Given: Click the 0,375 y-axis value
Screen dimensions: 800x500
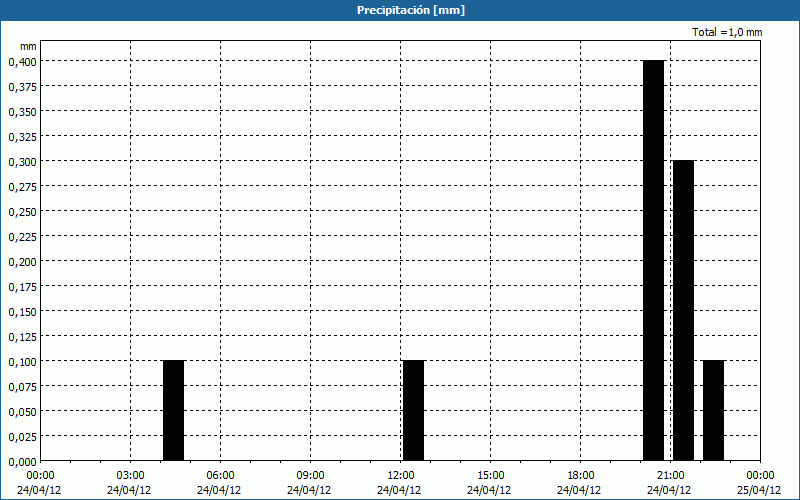Looking at the screenshot, I should [22, 86].
